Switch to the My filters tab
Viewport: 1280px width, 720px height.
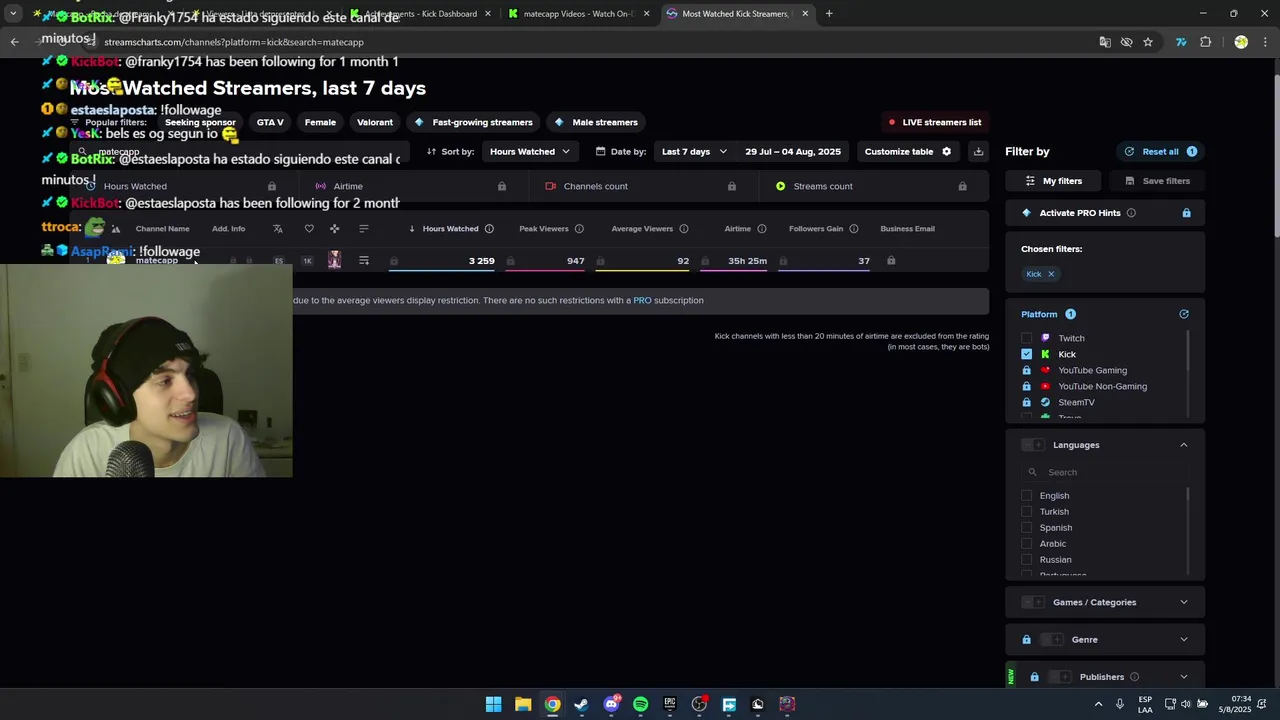pyautogui.click(x=1054, y=181)
